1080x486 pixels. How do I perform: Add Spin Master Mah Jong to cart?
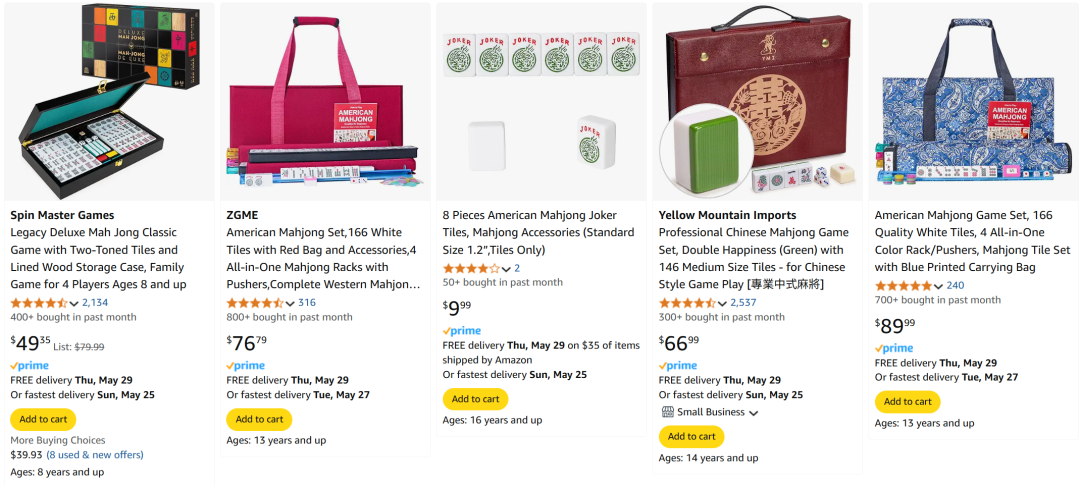[43, 419]
